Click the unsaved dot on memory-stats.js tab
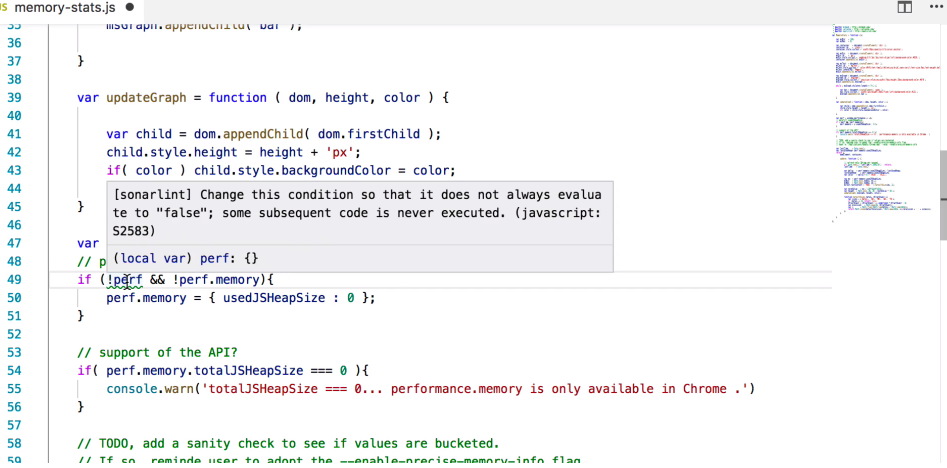The height and width of the screenshot is (468, 947). (128, 9)
